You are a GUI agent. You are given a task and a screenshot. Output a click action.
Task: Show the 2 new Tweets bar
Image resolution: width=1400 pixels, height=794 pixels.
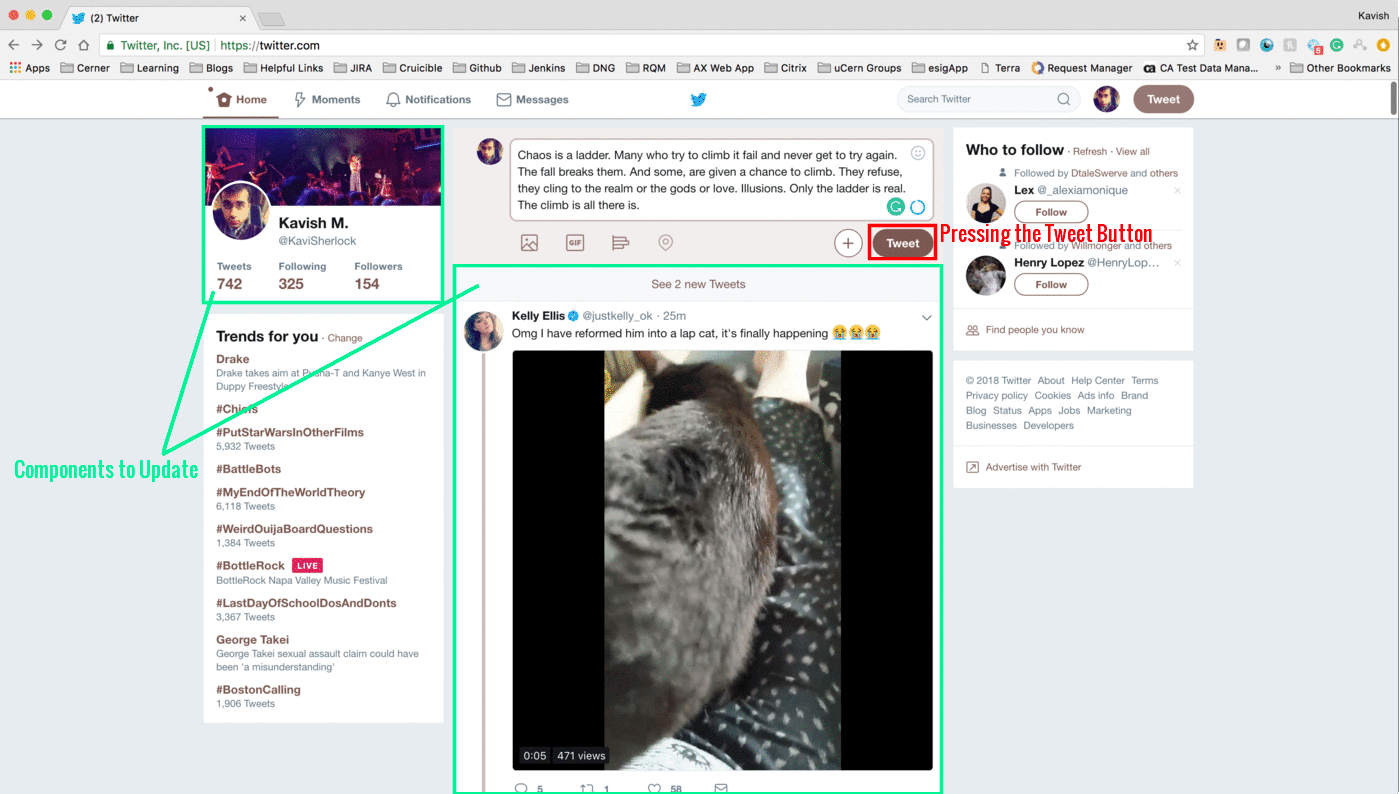698,284
